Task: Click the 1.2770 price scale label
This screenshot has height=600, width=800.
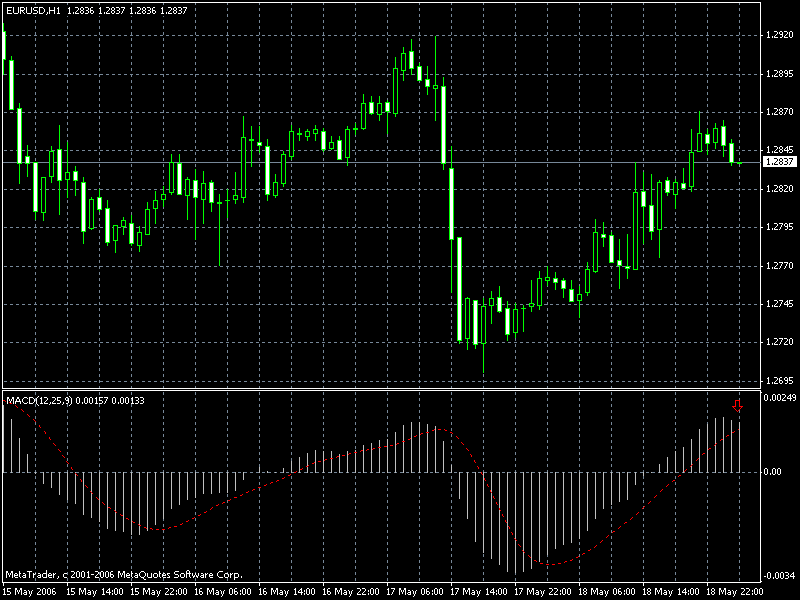Action: [x=780, y=266]
